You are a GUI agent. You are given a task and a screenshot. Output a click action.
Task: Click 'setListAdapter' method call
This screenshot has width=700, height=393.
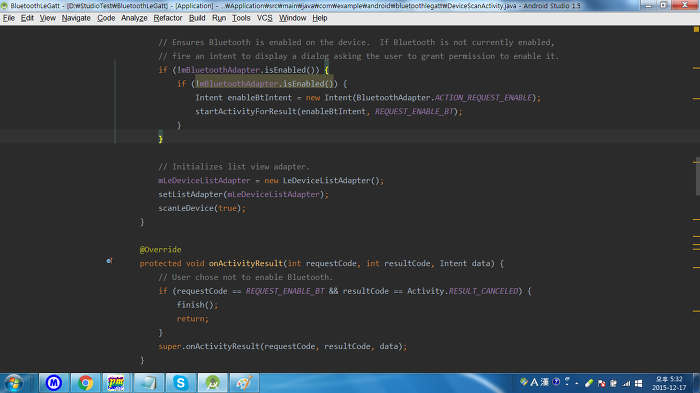tap(191, 194)
